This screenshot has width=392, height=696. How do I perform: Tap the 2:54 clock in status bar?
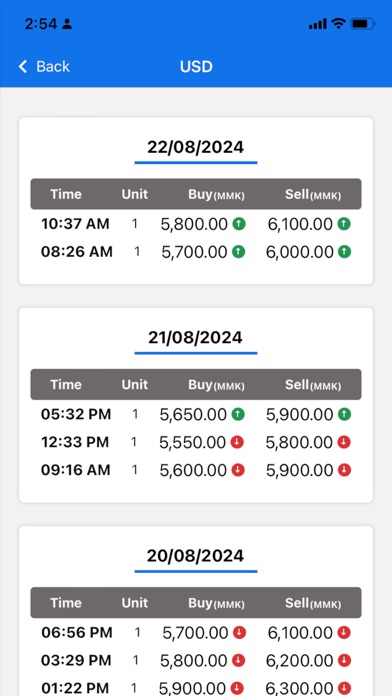[41, 24]
